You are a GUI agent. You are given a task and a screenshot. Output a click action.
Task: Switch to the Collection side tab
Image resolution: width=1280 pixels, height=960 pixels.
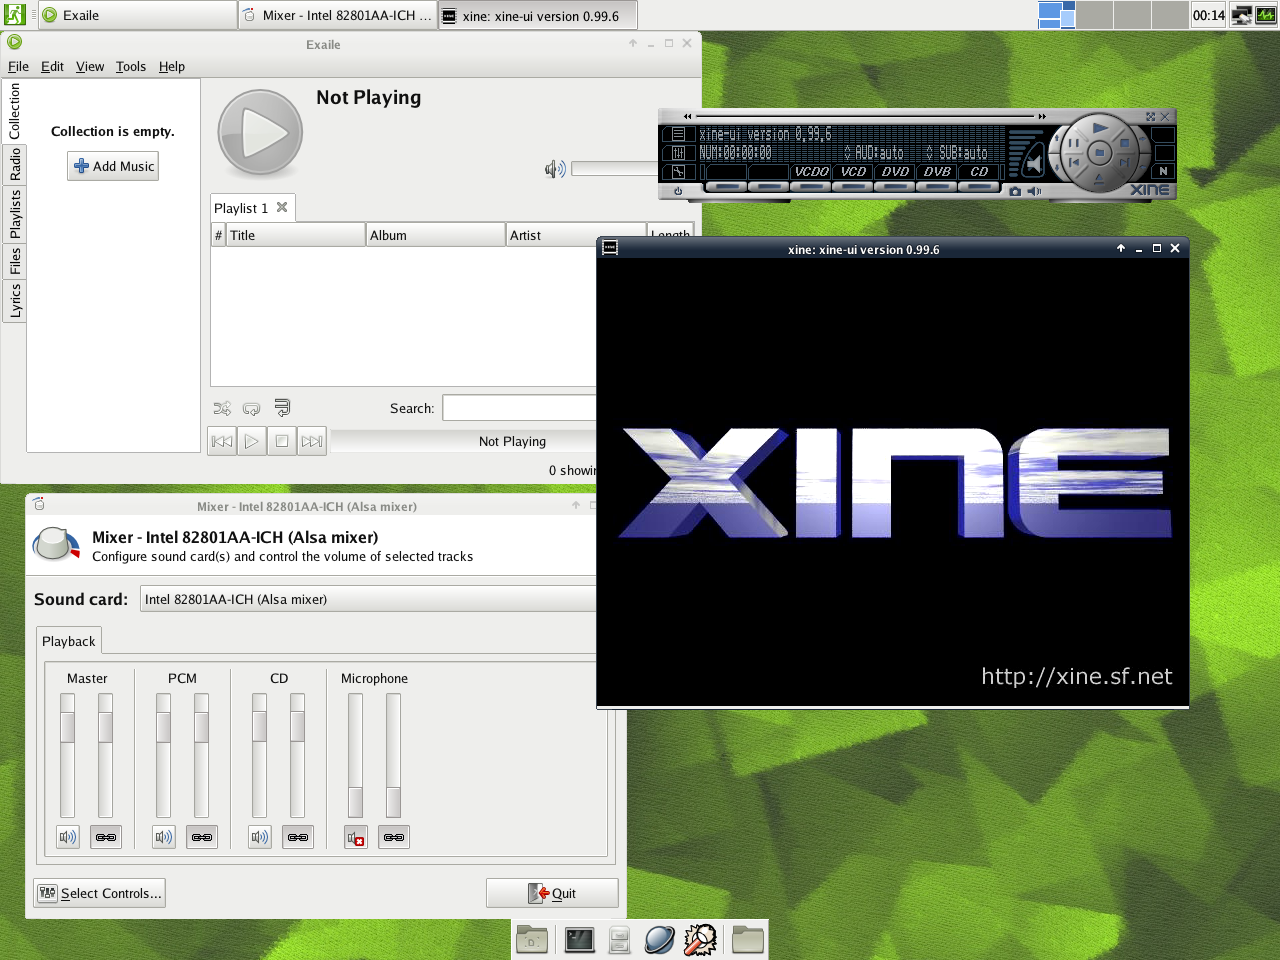tap(14, 111)
